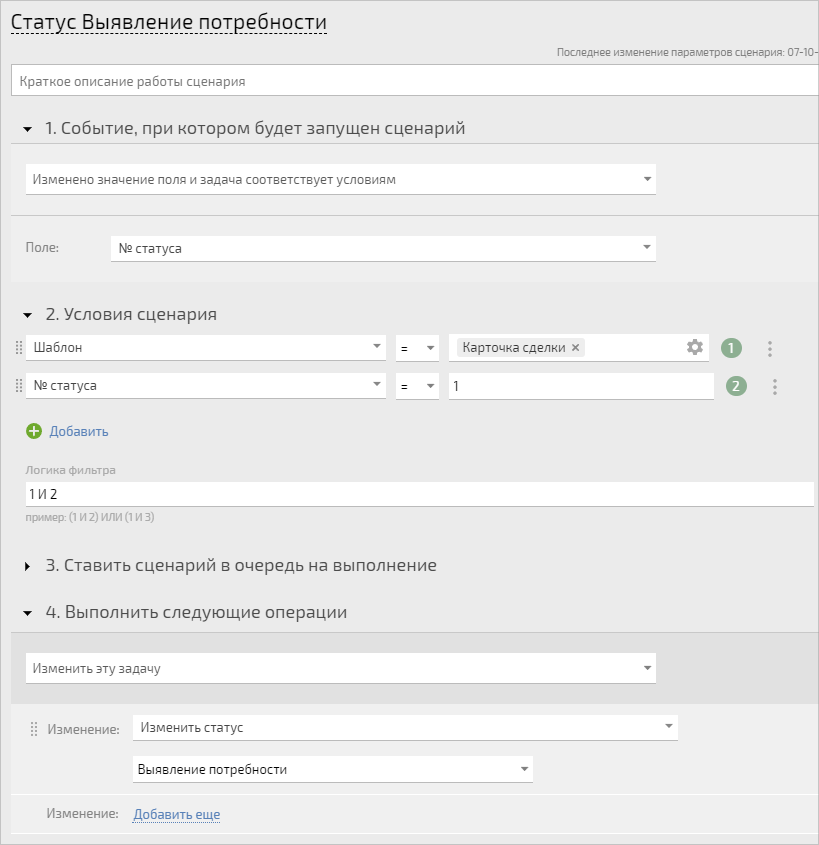The width and height of the screenshot is (819, 845).
Task: Grab drag handle of № статуса condition row
Action: coord(19,386)
